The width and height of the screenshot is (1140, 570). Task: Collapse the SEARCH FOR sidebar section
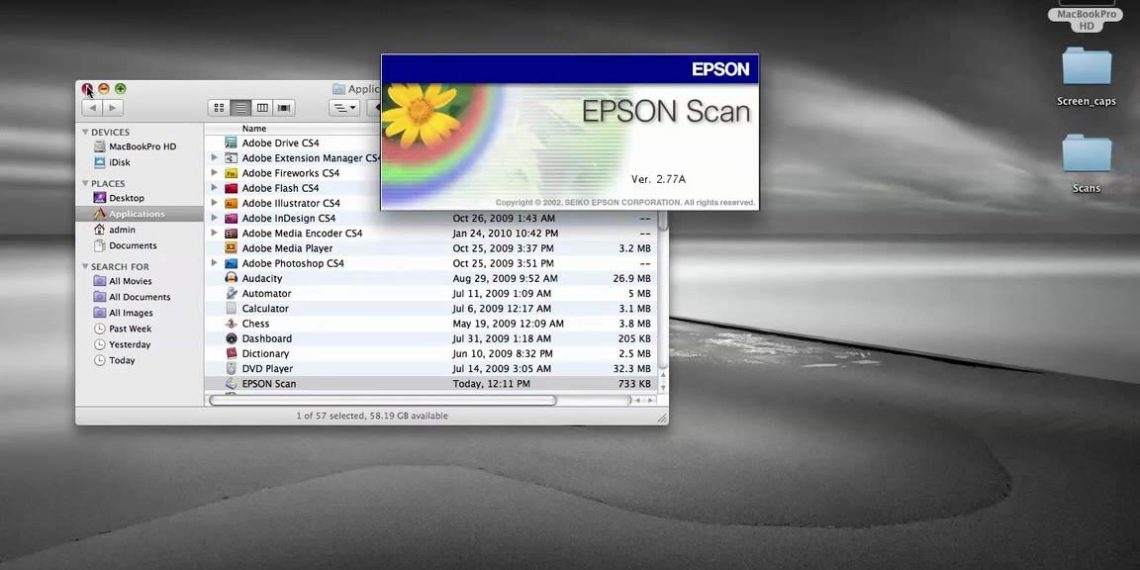point(85,266)
